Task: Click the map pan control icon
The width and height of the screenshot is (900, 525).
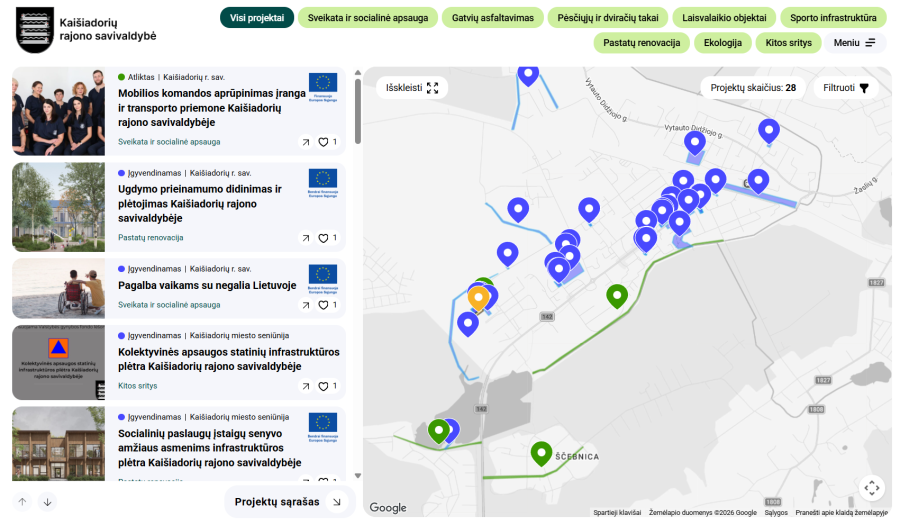Action: pyautogui.click(x=872, y=488)
